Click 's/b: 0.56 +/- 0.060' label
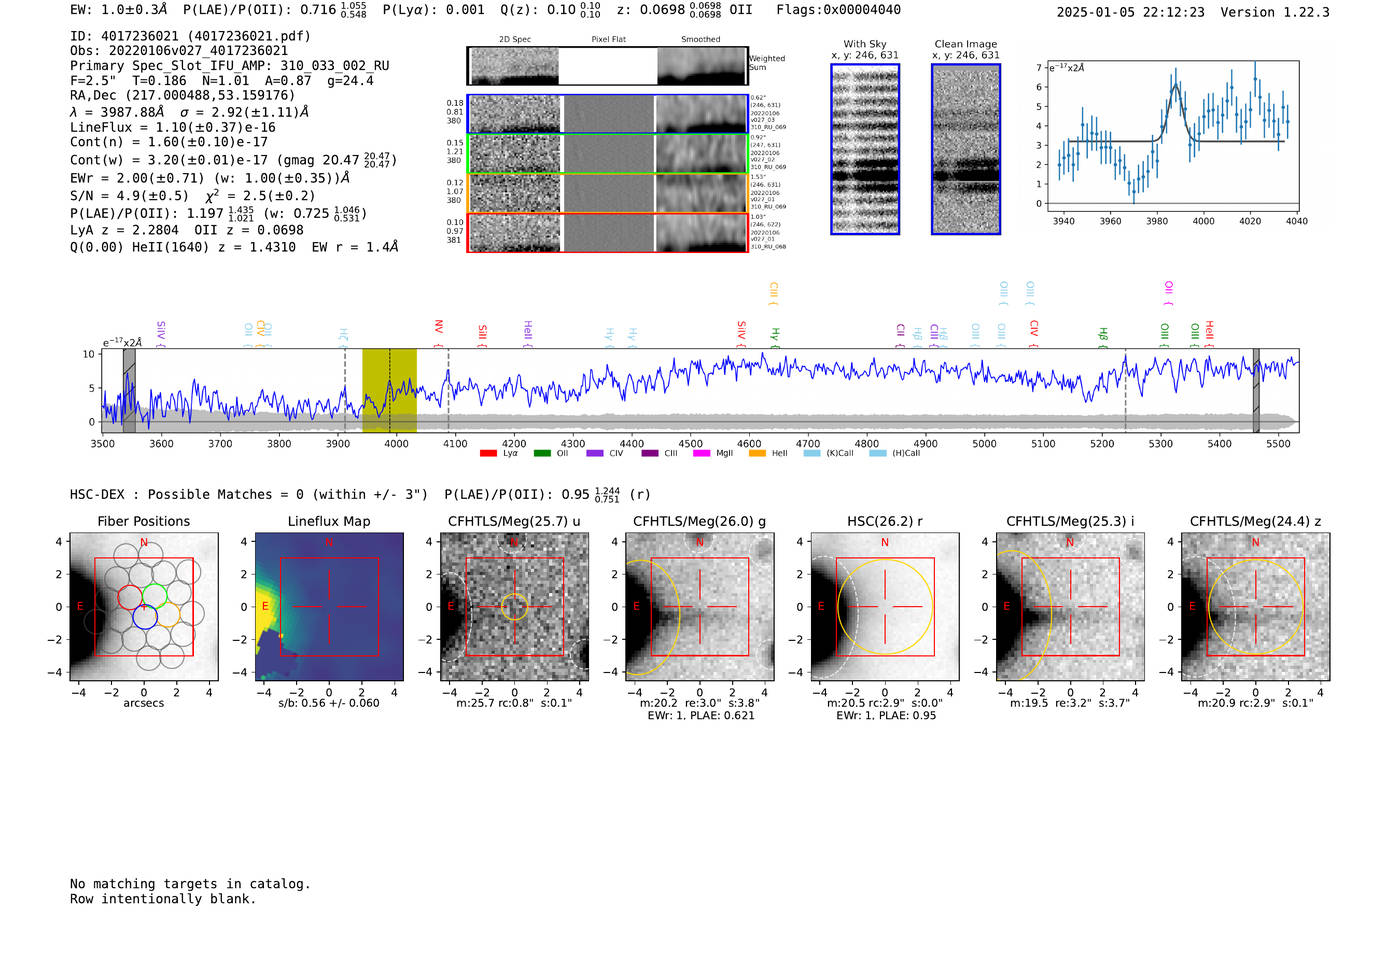Viewport: 1400px width, 953px height. tap(329, 703)
